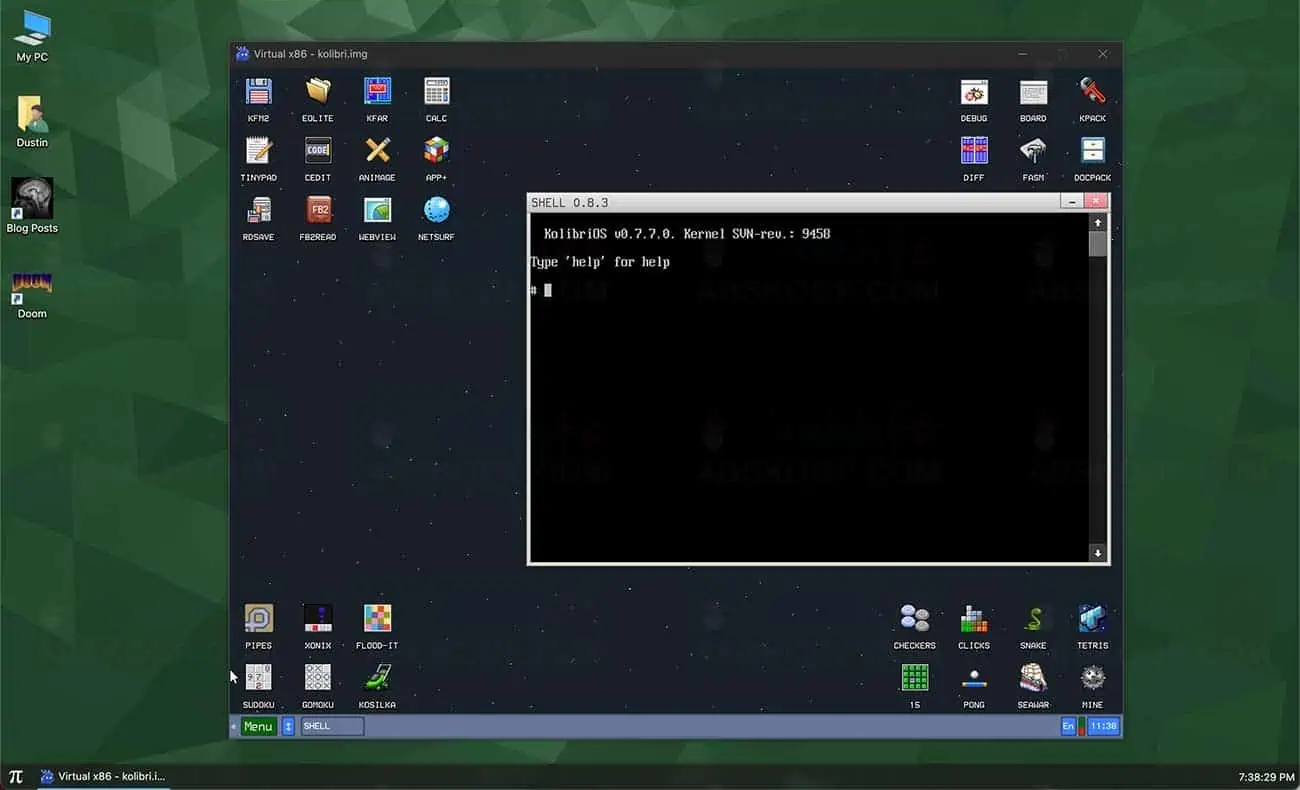Start the TETRIS game icon

click(1092, 620)
